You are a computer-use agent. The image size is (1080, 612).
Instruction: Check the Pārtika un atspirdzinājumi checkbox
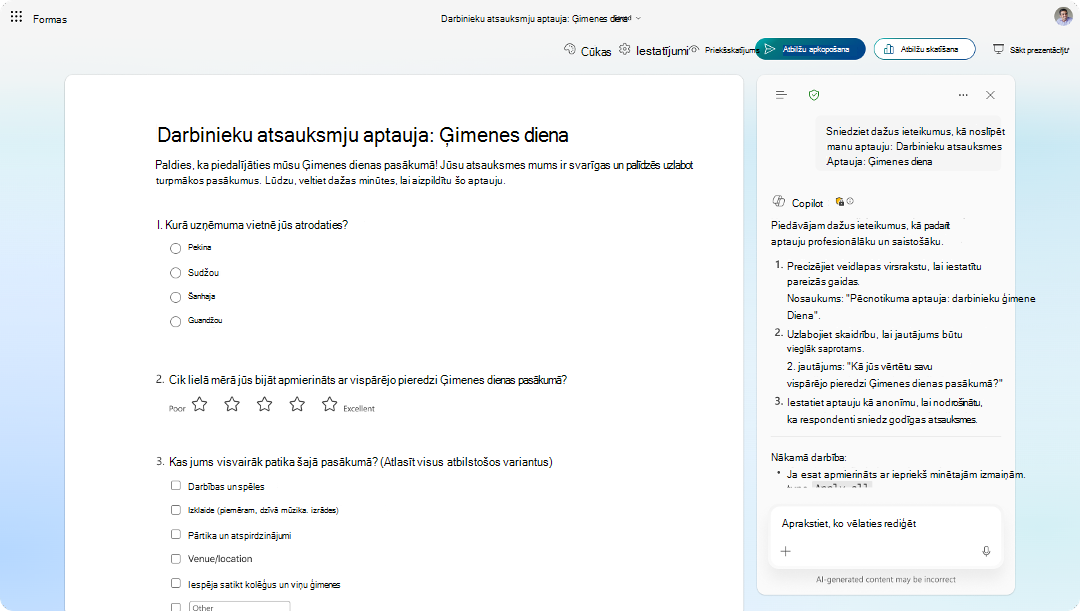coord(176,534)
